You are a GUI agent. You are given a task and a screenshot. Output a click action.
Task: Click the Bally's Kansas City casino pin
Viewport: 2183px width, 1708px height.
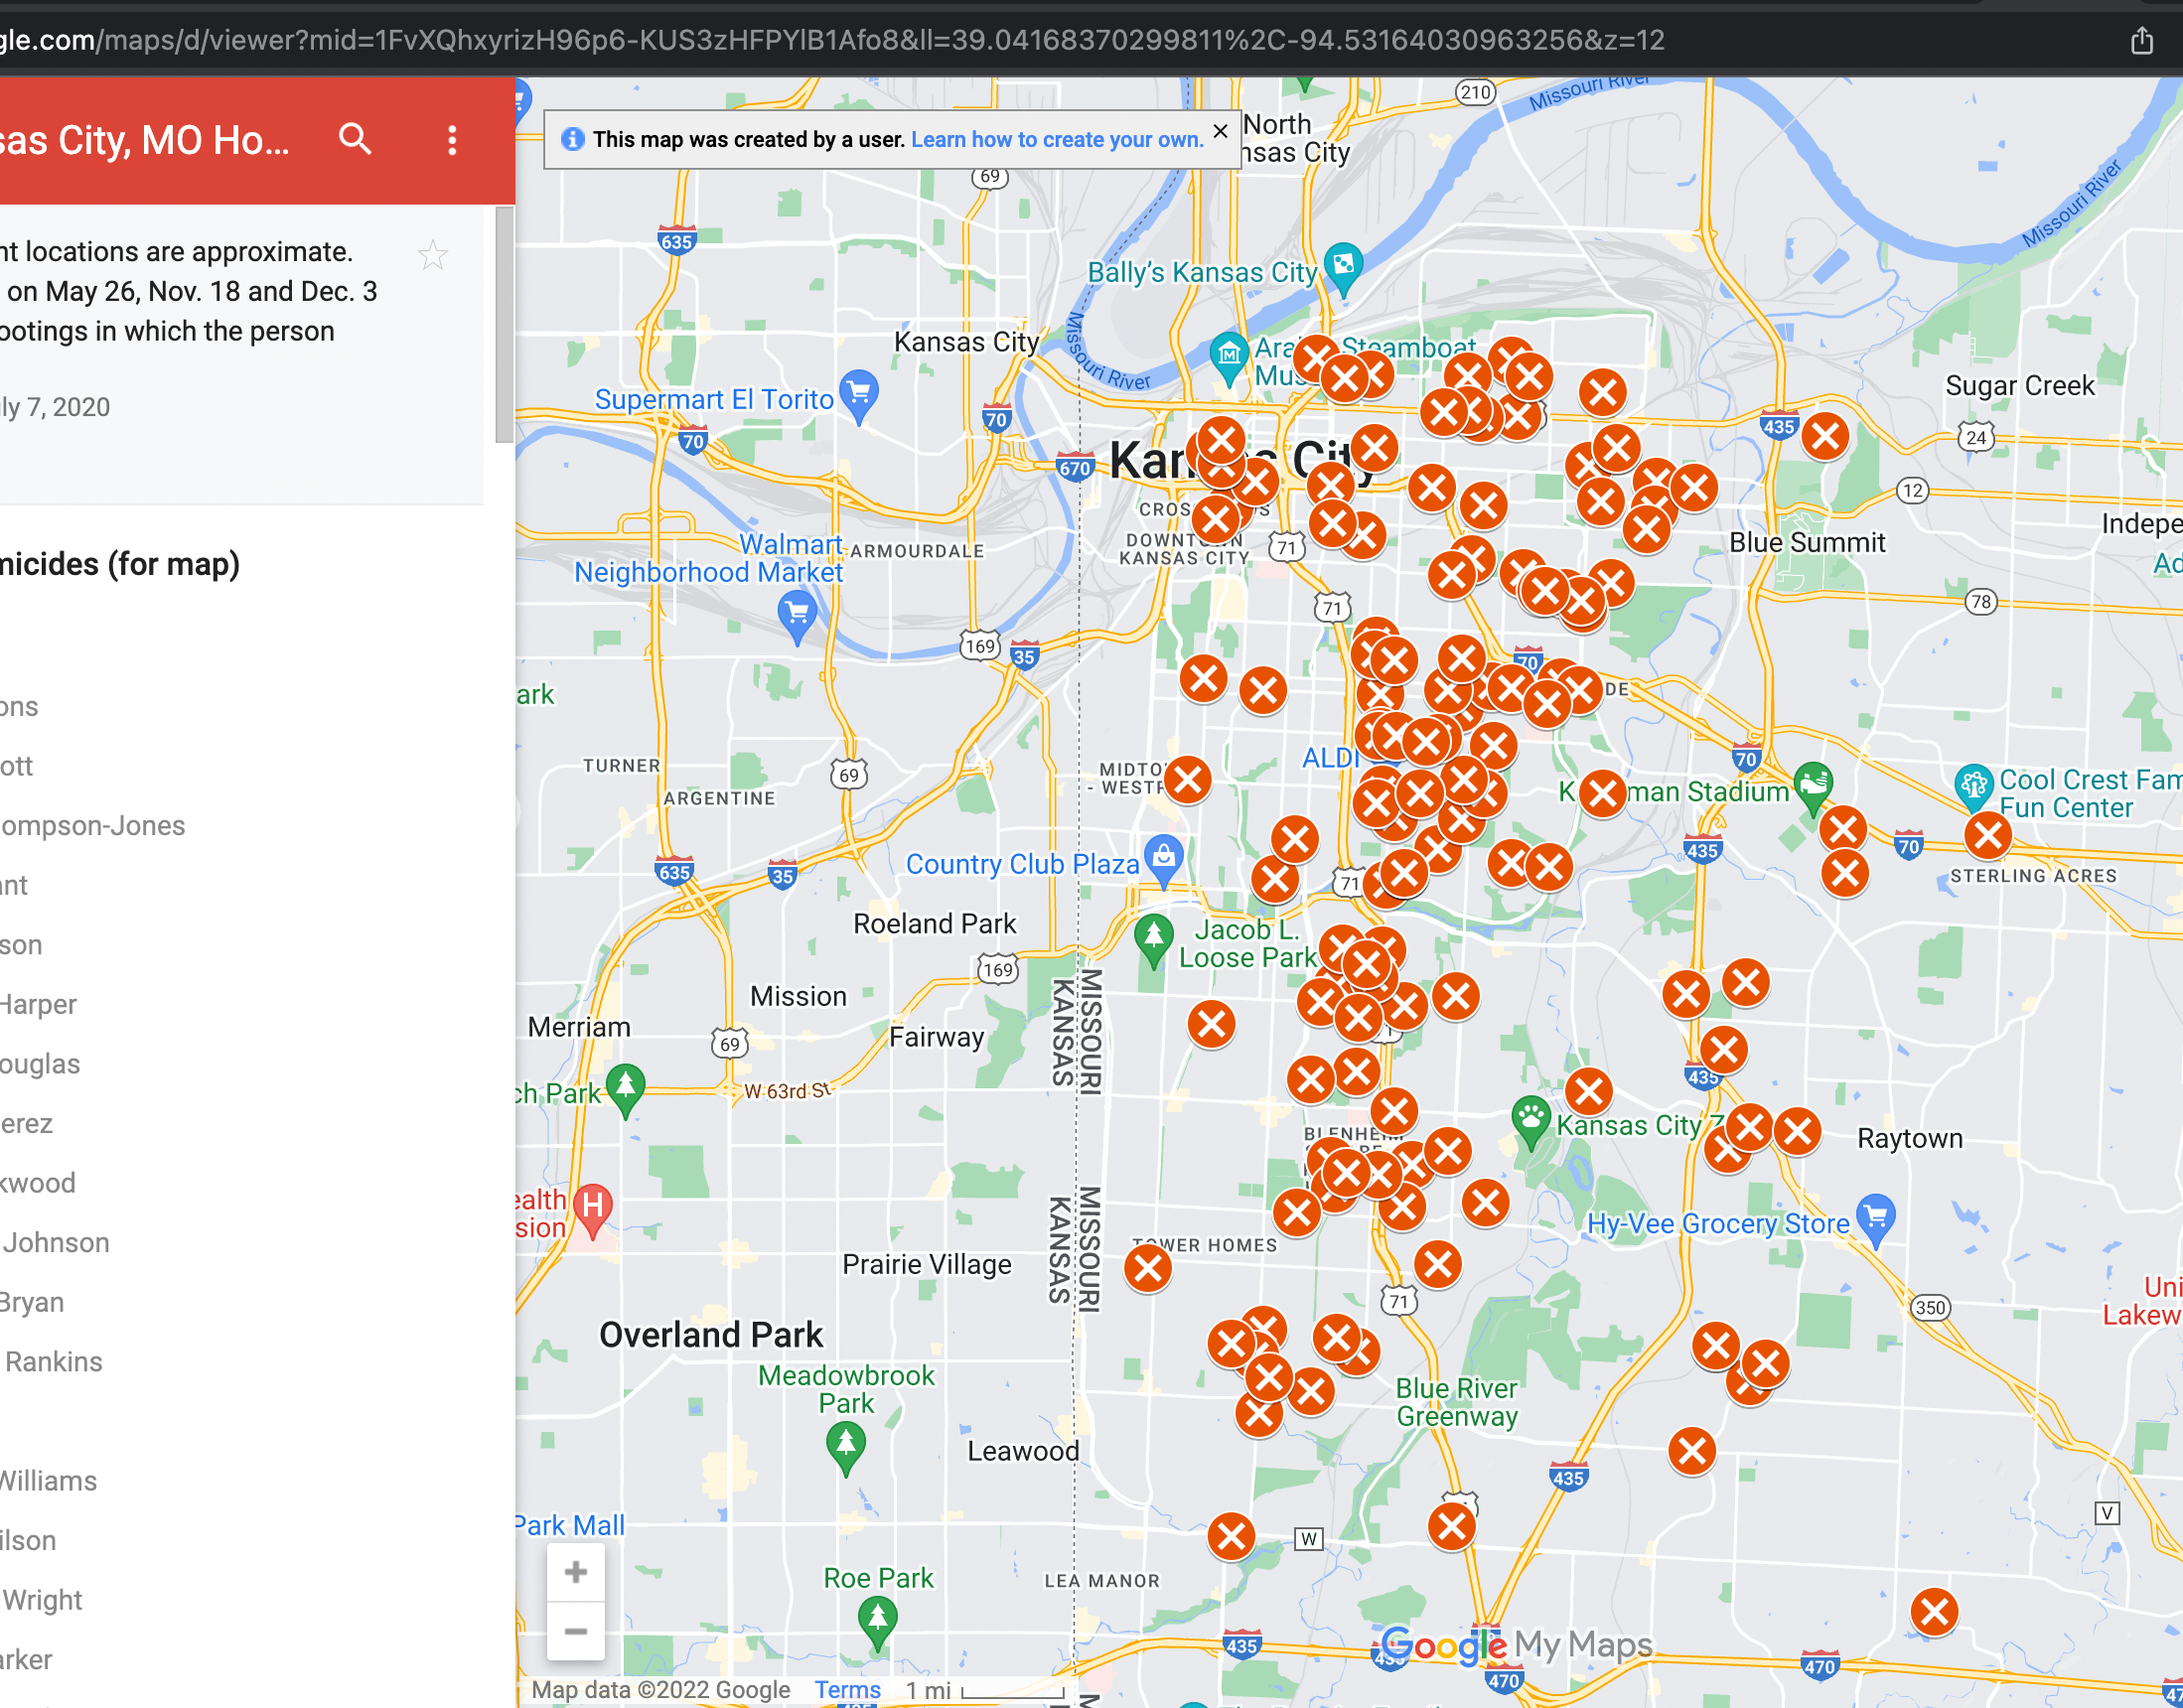tap(1343, 269)
